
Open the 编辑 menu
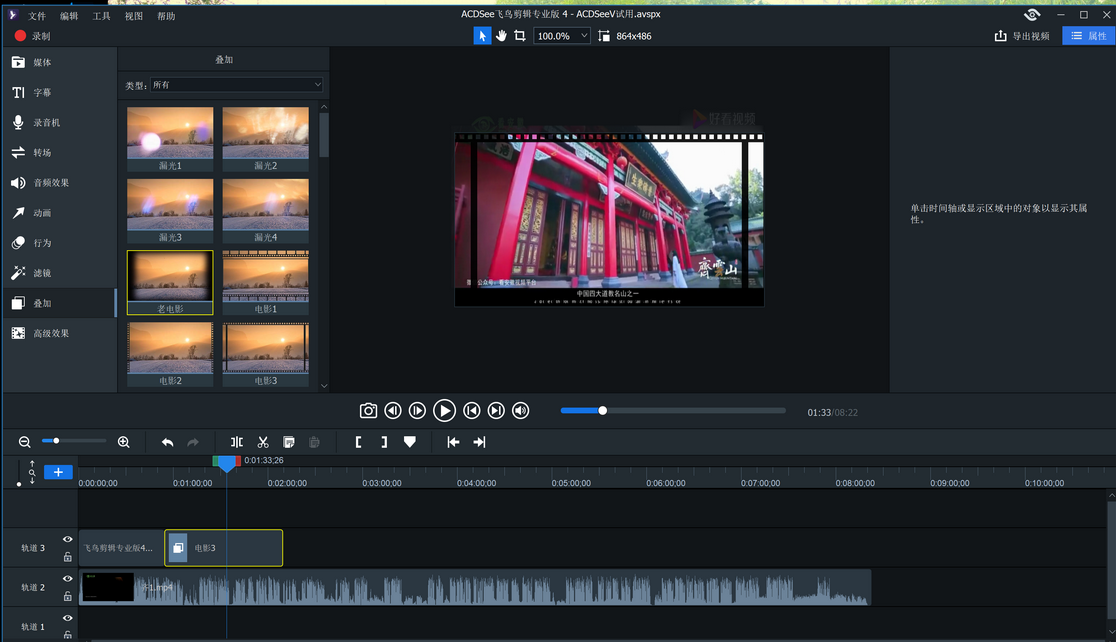[x=69, y=16]
